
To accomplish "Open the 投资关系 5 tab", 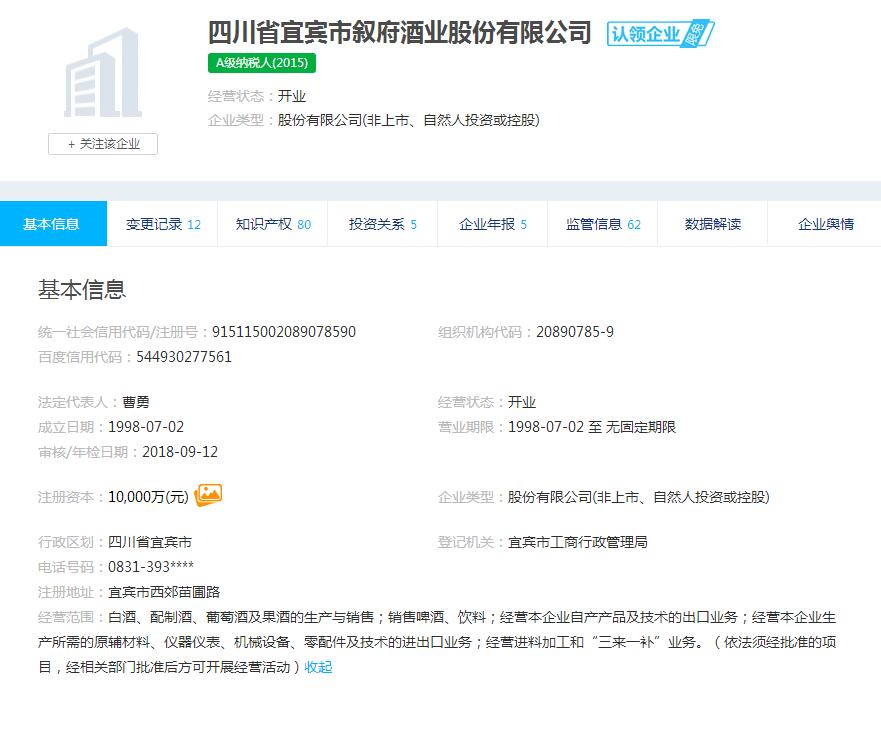I will point(383,224).
